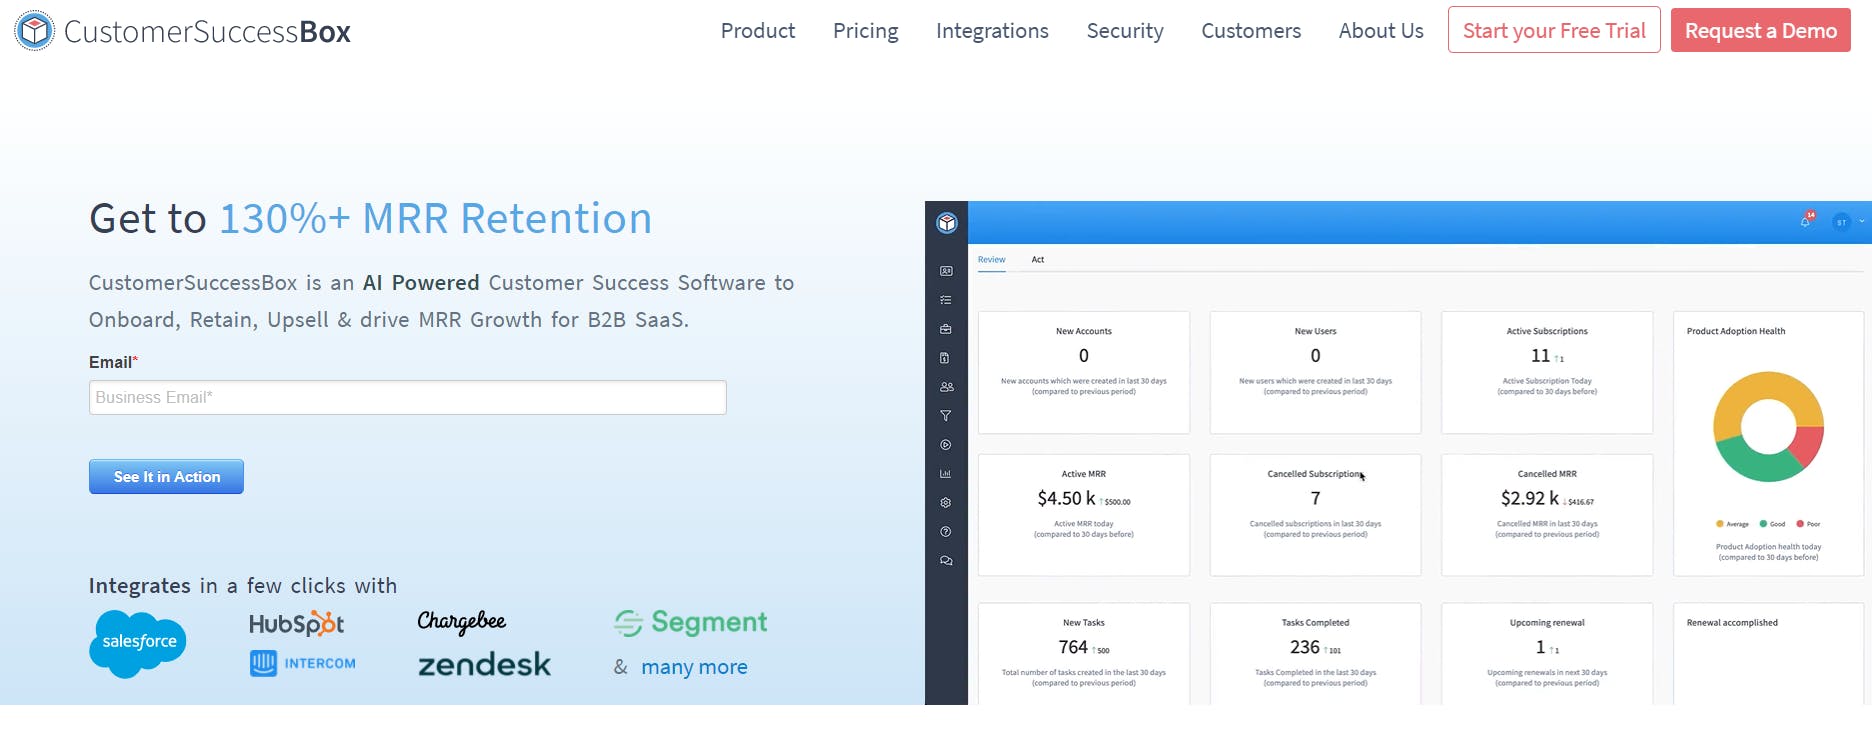This screenshot has width=1872, height=742.
Task: Follow the many more integrations link
Action: point(694,667)
